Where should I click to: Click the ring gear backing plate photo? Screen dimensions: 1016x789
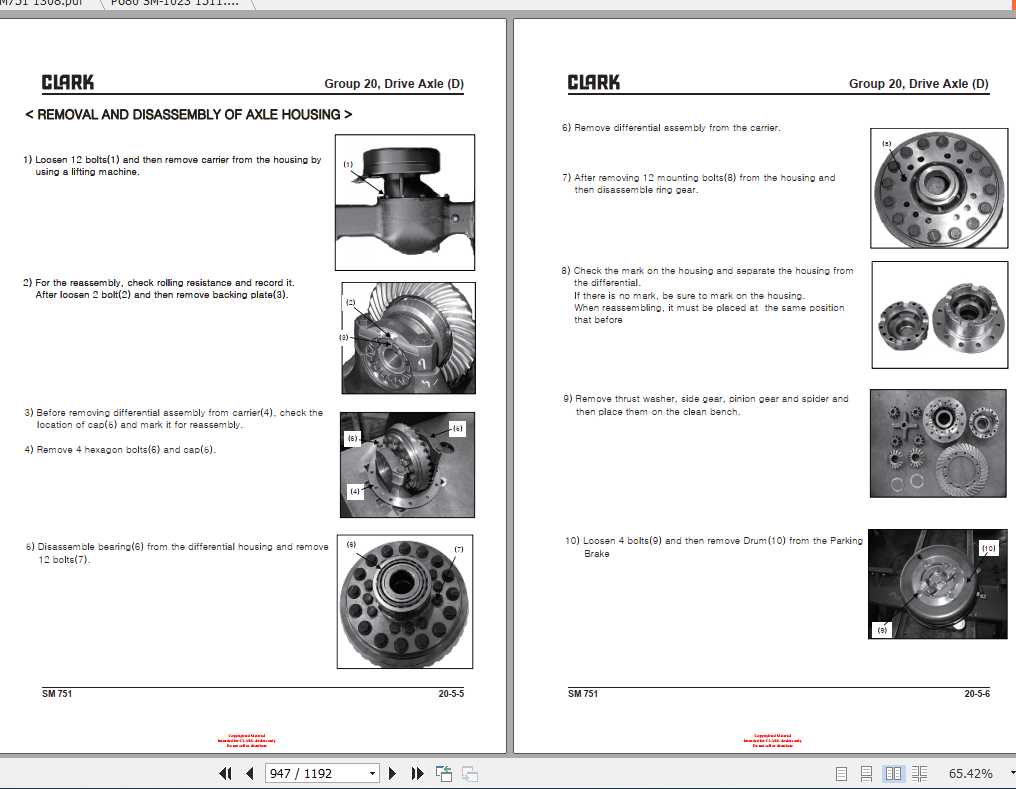[x=408, y=337]
